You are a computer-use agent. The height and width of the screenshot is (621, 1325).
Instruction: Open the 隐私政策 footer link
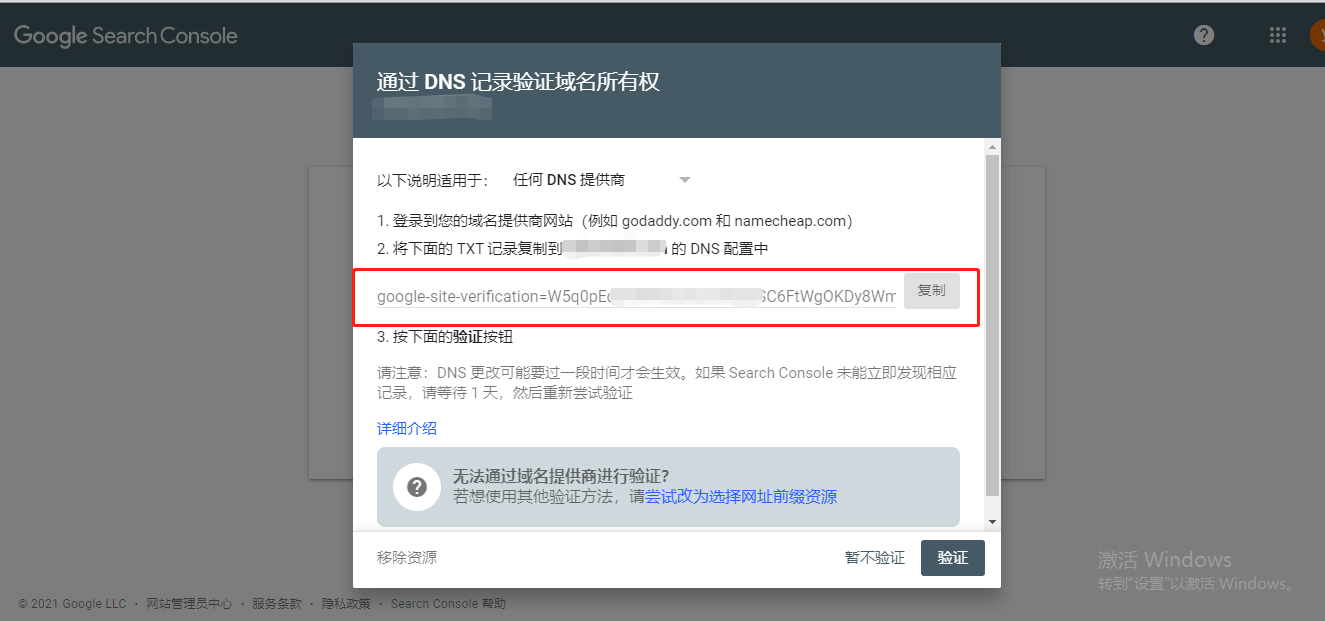[345, 604]
